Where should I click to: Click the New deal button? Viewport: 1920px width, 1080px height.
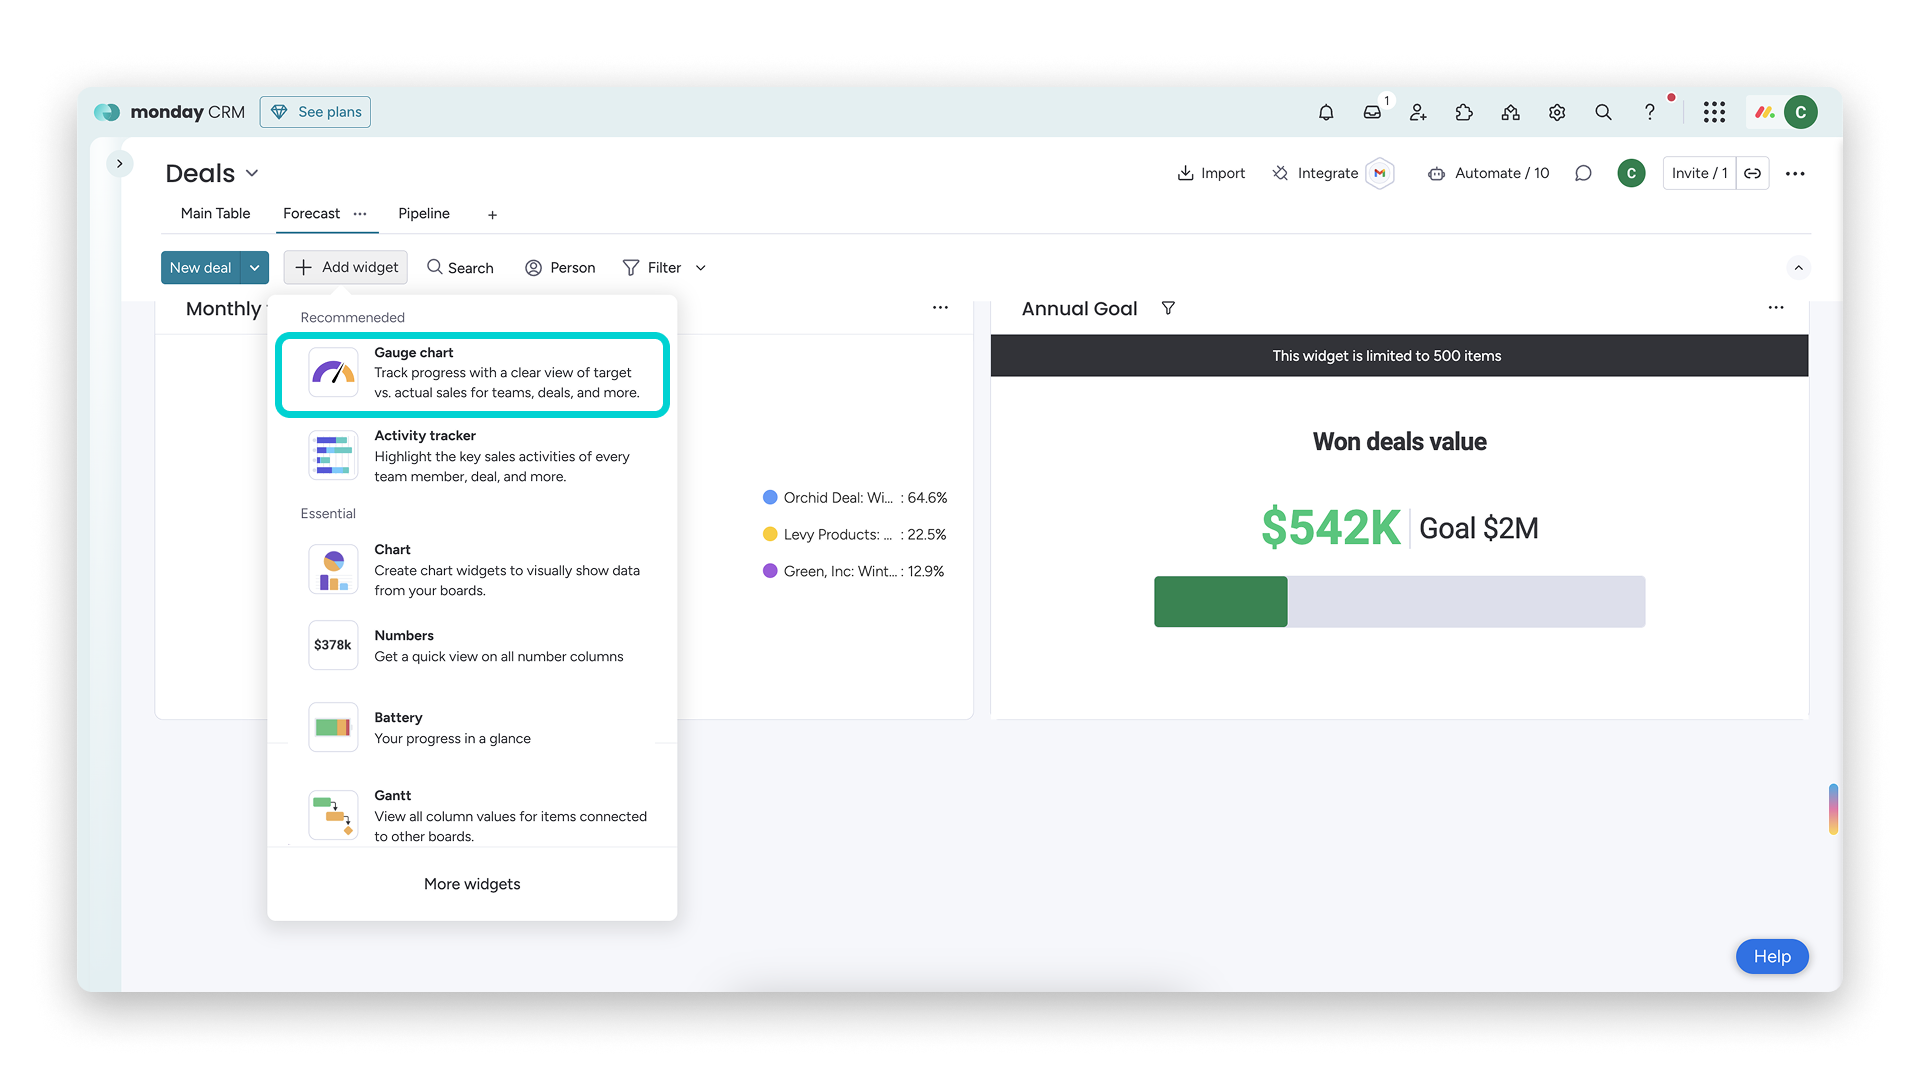pyautogui.click(x=201, y=267)
